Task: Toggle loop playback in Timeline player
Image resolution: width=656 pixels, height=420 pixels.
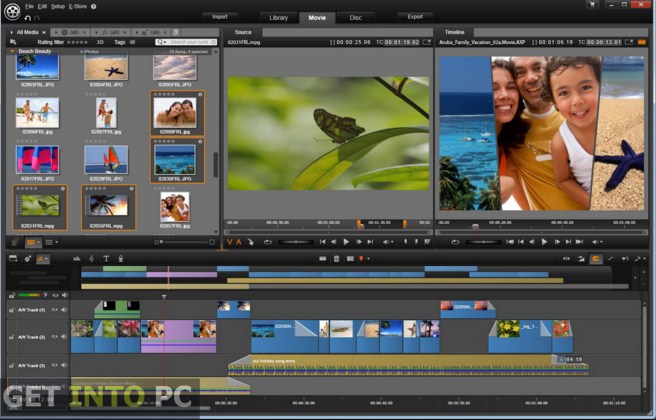Action: tap(455, 242)
